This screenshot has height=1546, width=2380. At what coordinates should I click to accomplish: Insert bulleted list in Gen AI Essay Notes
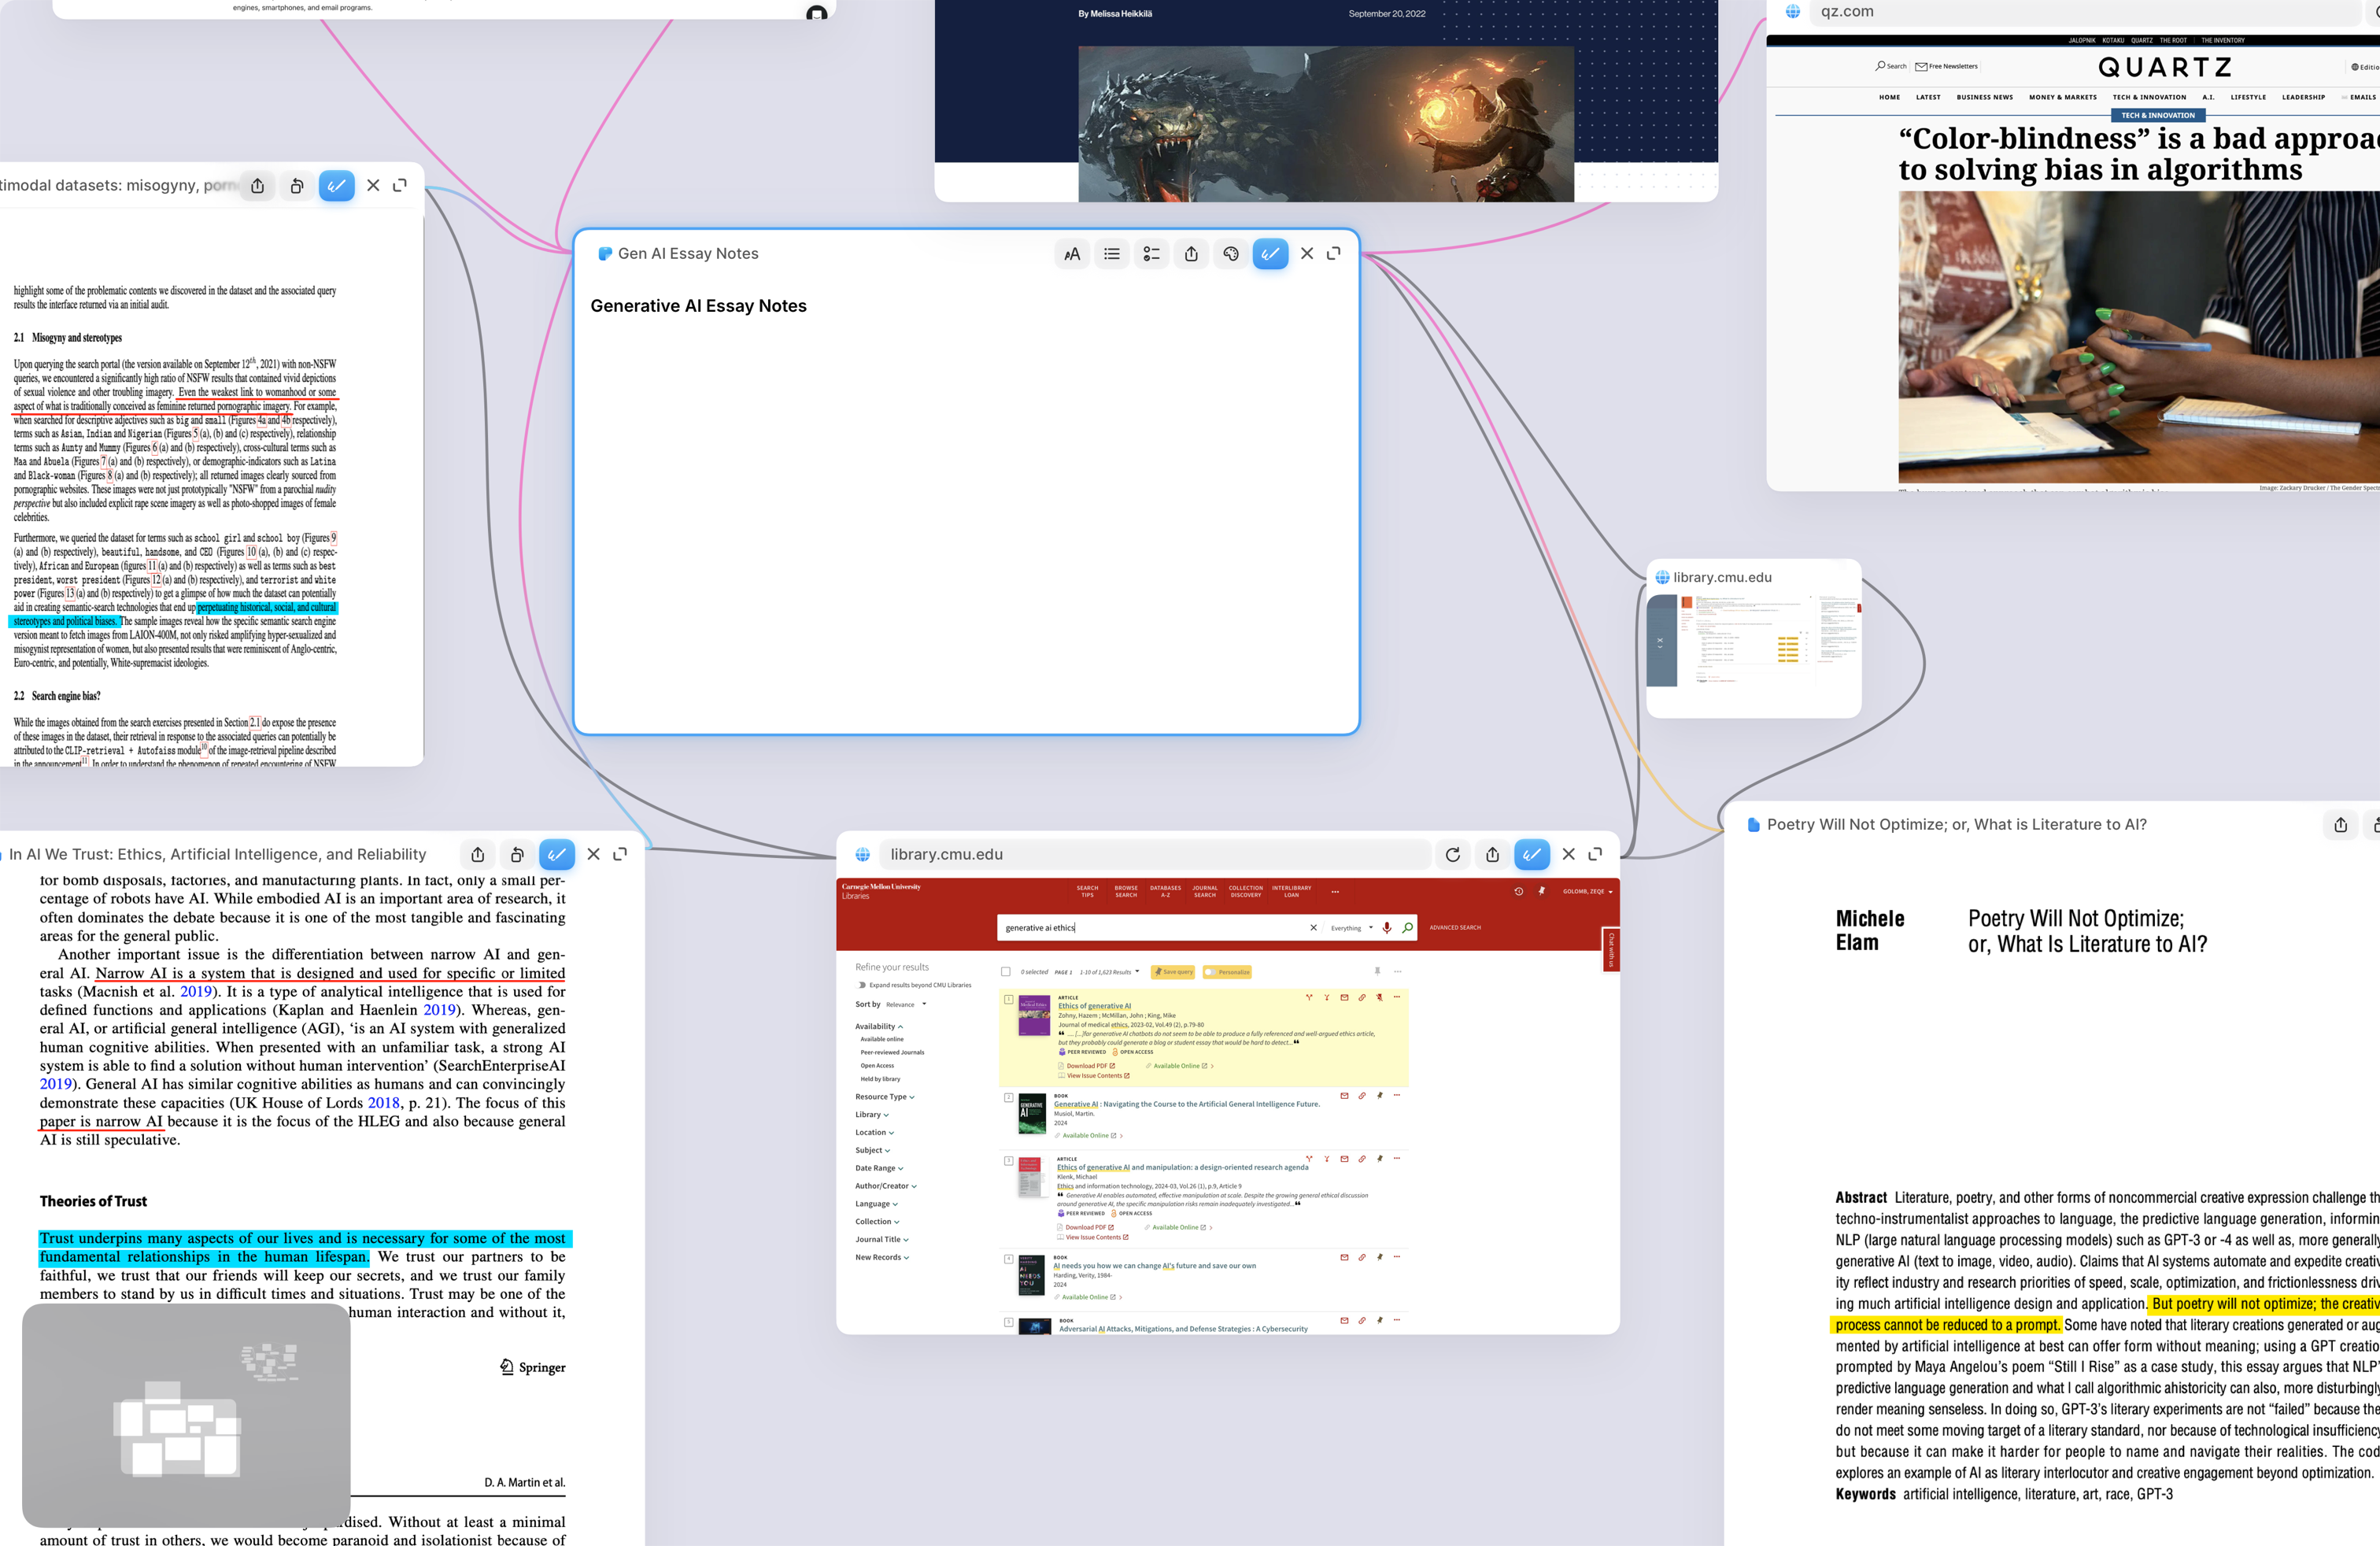pos(1111,254)
